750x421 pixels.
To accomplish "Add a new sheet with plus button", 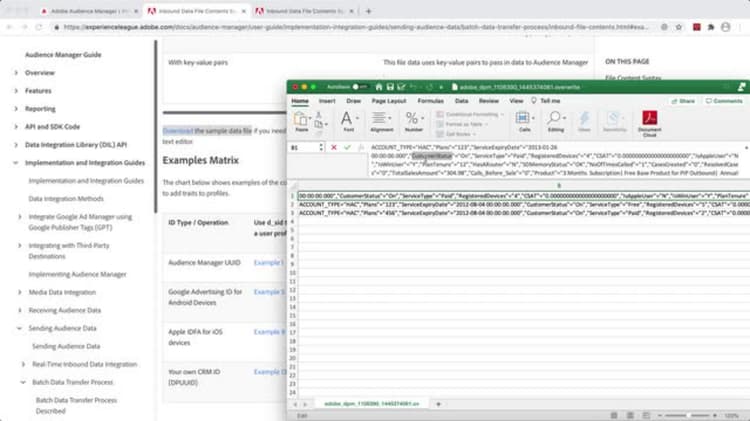I will (x=438, y=404).
